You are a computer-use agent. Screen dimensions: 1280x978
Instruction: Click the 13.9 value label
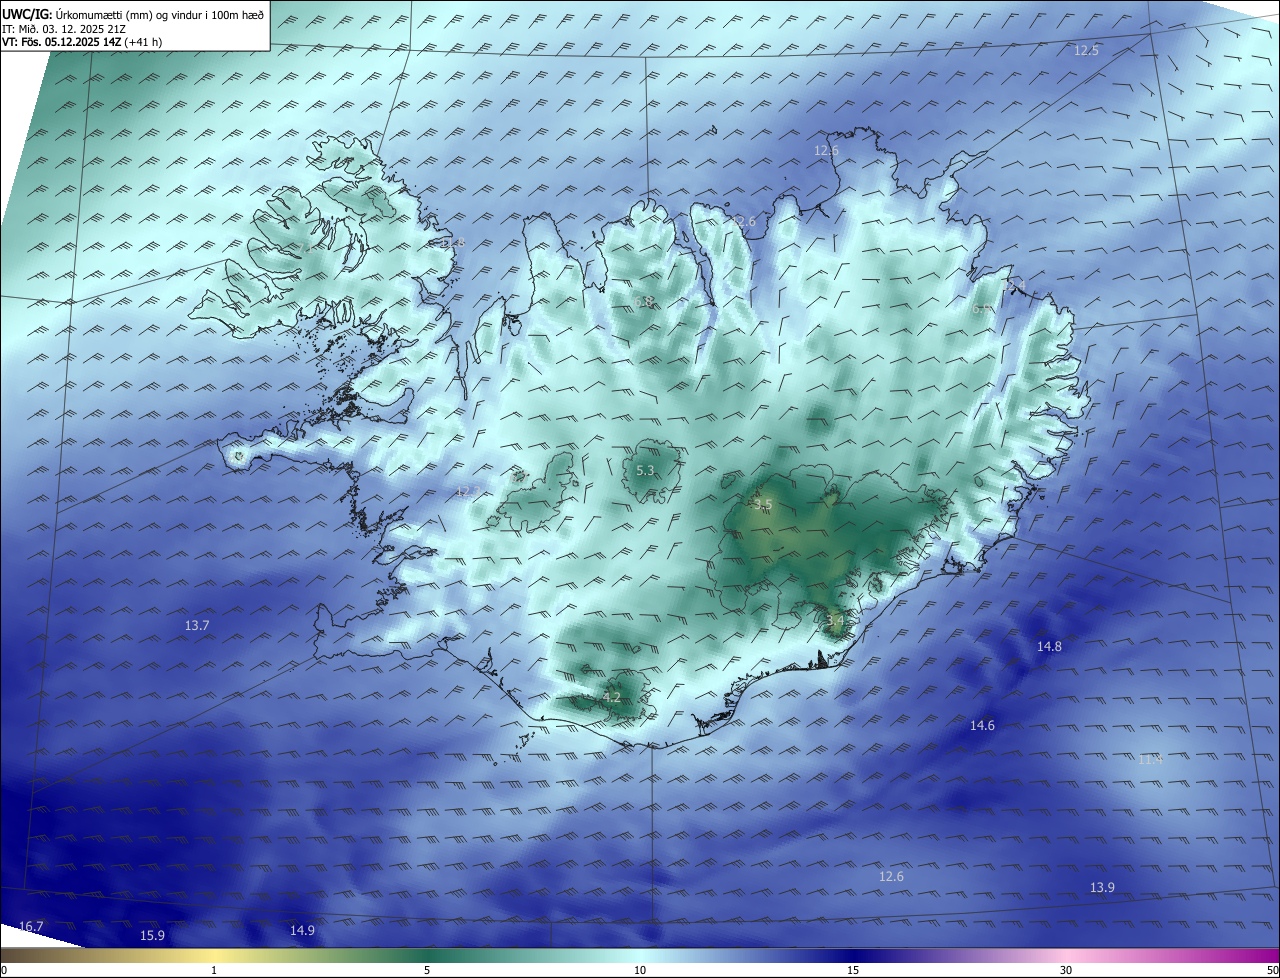click(1102, 887)
